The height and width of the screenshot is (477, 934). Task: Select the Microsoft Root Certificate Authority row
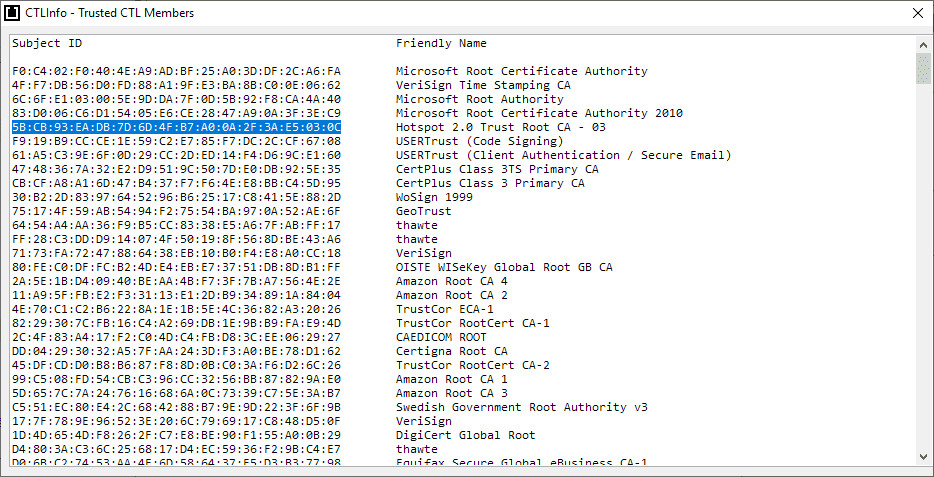tap(521, 71)
